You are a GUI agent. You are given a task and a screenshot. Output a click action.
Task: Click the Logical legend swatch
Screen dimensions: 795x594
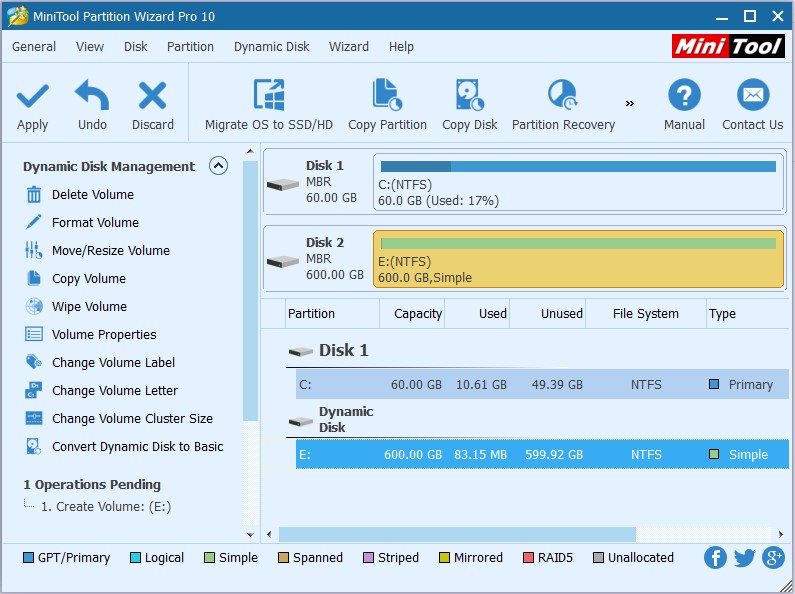(x=135, y=558)
